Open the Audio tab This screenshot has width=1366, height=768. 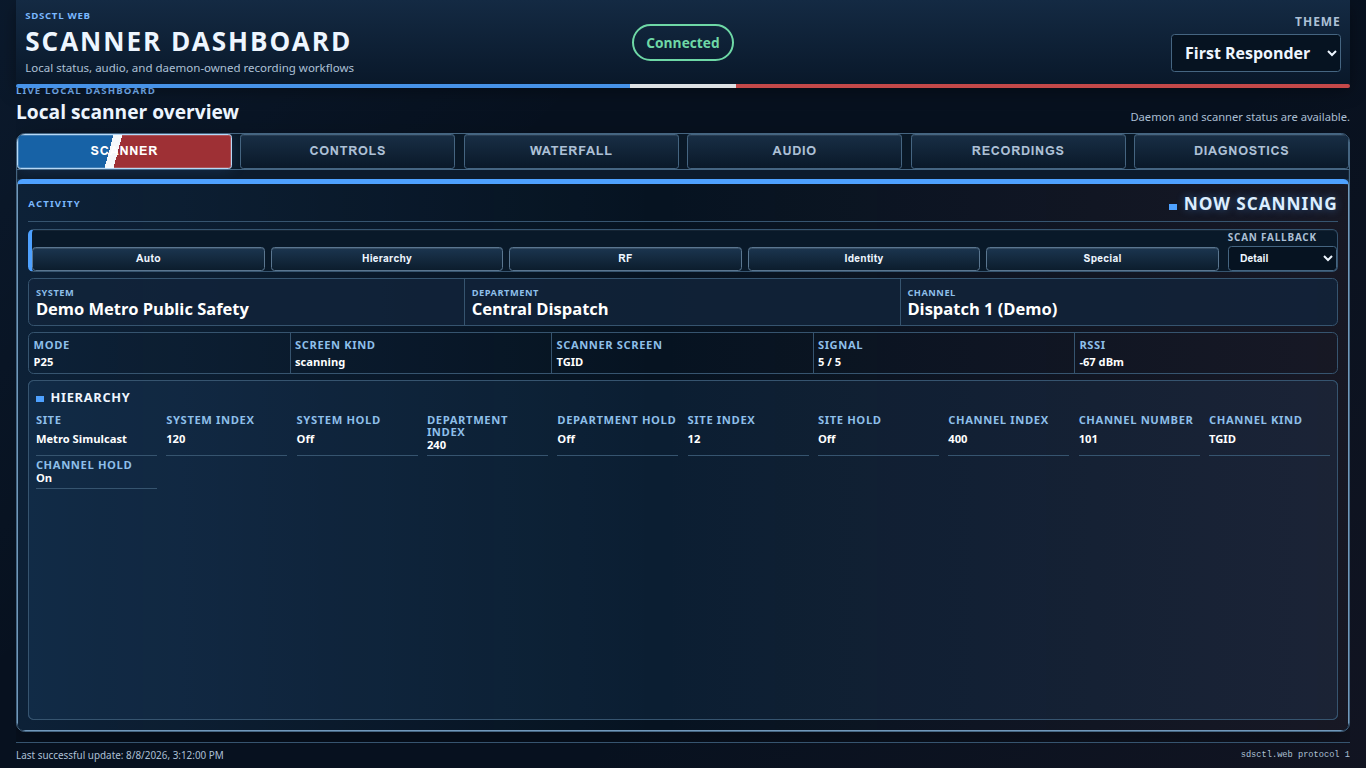(794, 151)
